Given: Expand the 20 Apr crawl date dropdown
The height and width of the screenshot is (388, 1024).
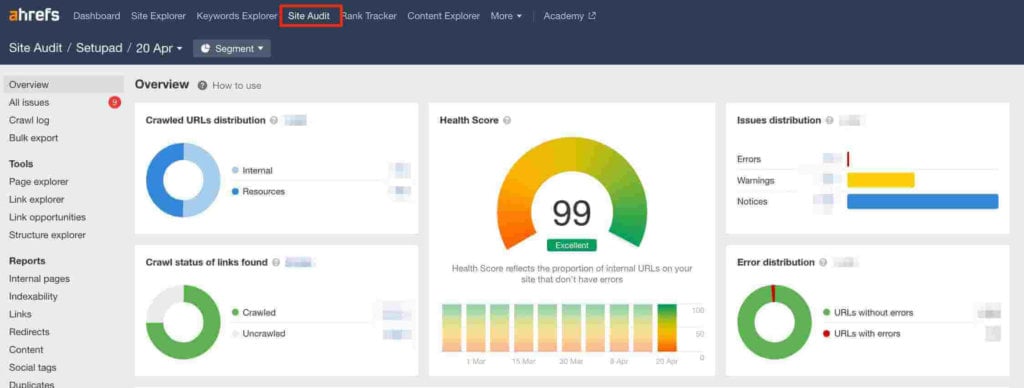Looking at the screenshot, I should tap(159, 48).
